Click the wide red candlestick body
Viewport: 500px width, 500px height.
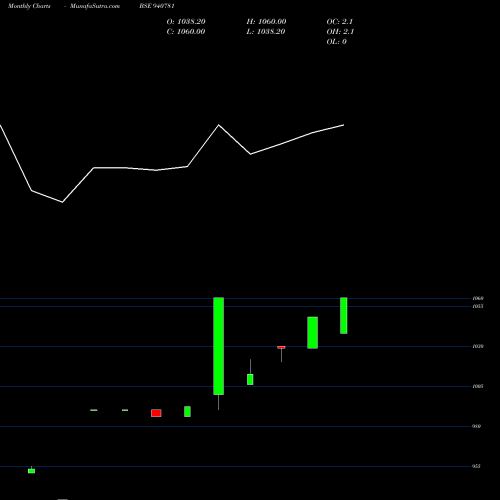(x=156, y=413)
